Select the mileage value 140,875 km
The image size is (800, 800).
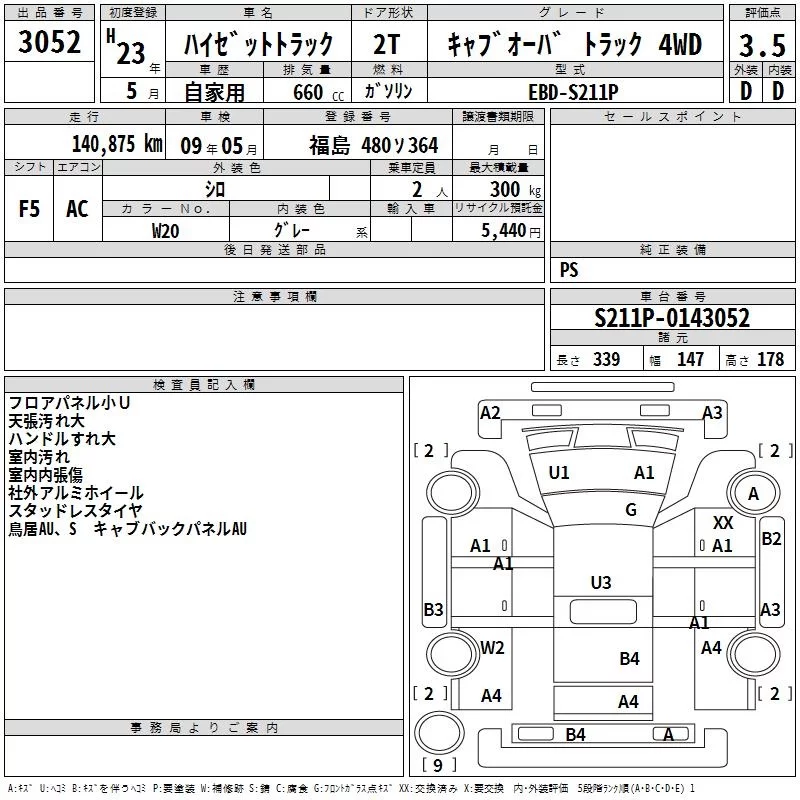117,144
